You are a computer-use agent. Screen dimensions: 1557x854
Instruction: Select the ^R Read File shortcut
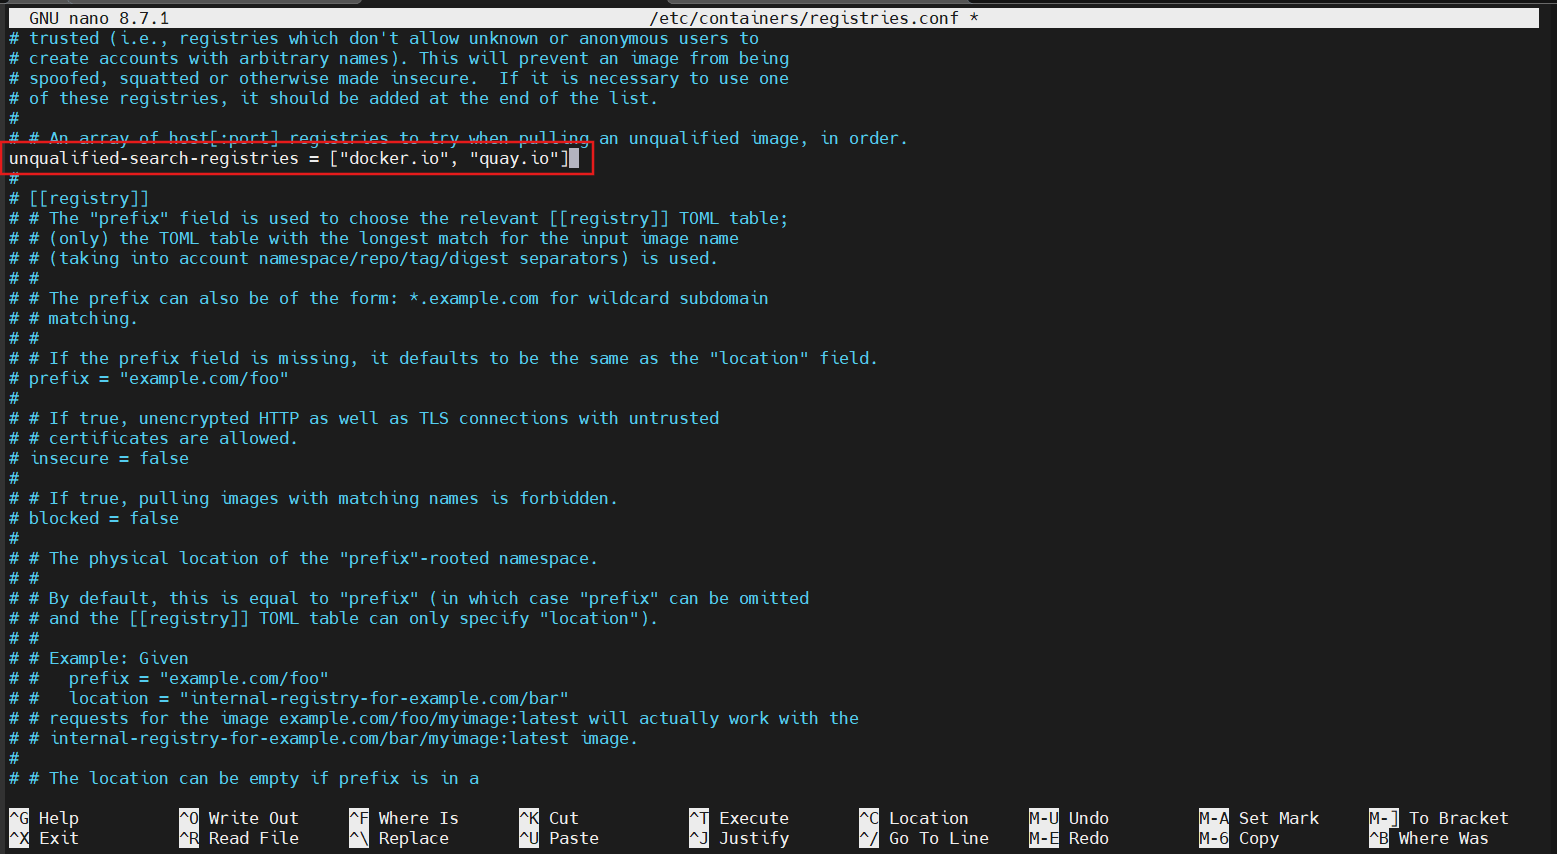click(239, 838)
